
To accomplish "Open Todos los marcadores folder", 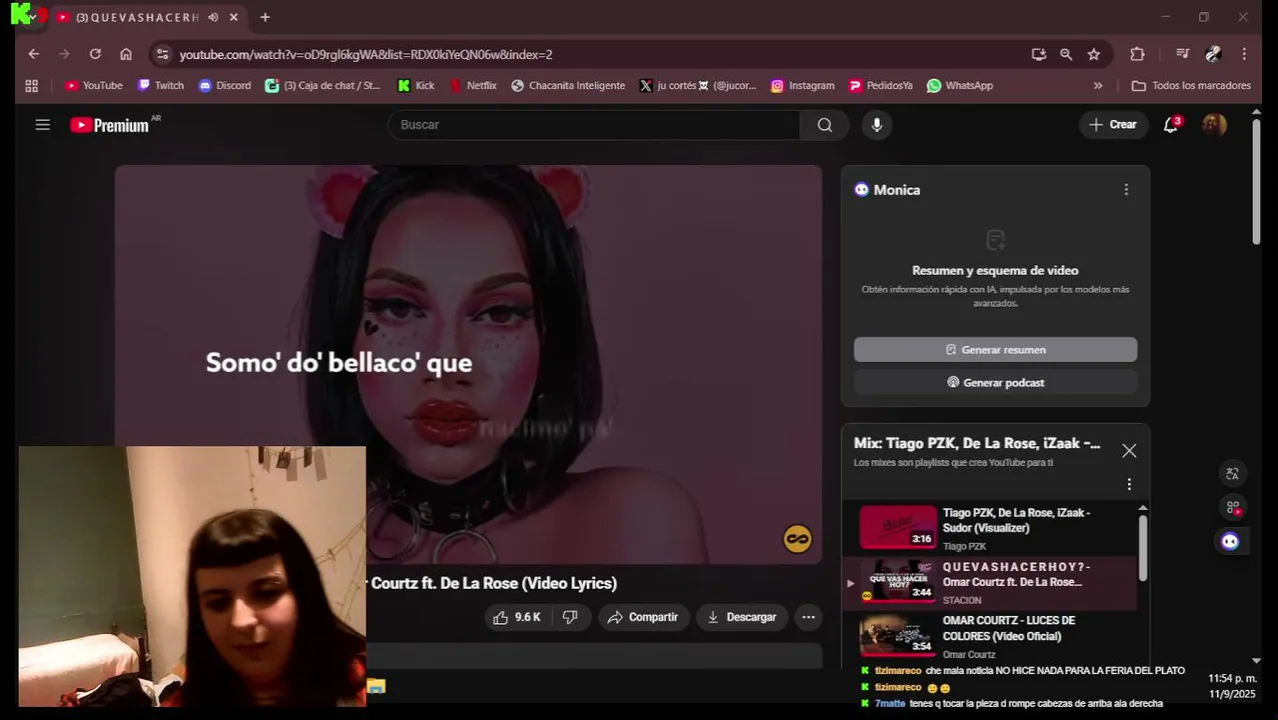I will click(x=1191, y=86).
